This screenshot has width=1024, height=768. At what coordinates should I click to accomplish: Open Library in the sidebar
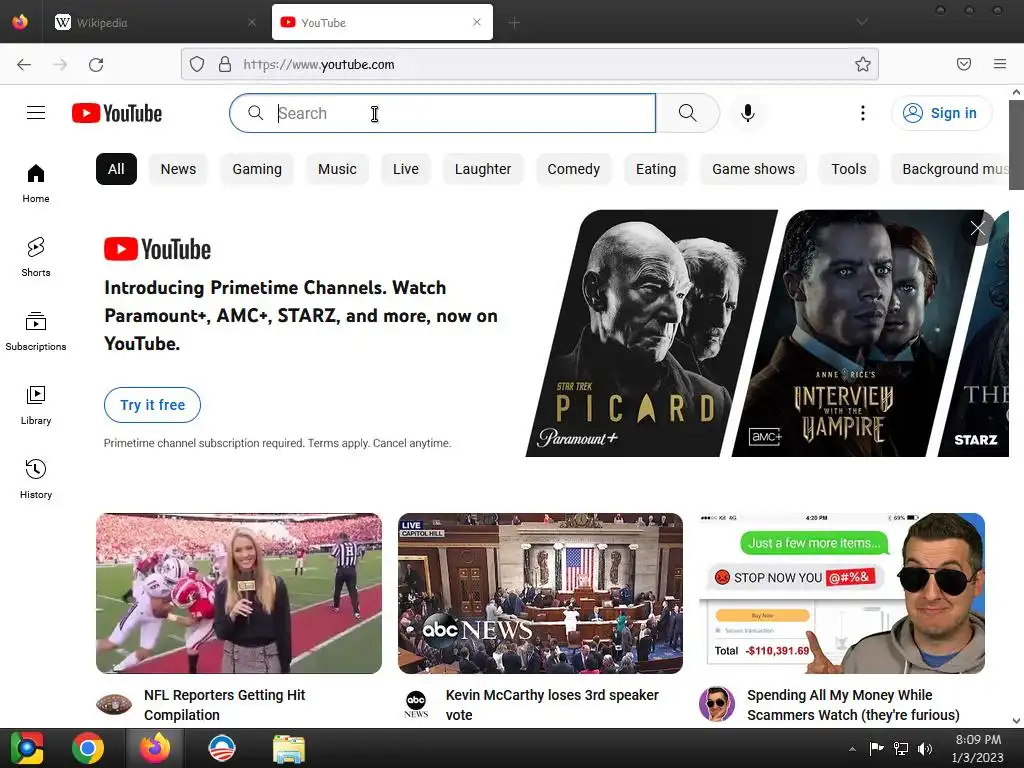click(36, 406)
